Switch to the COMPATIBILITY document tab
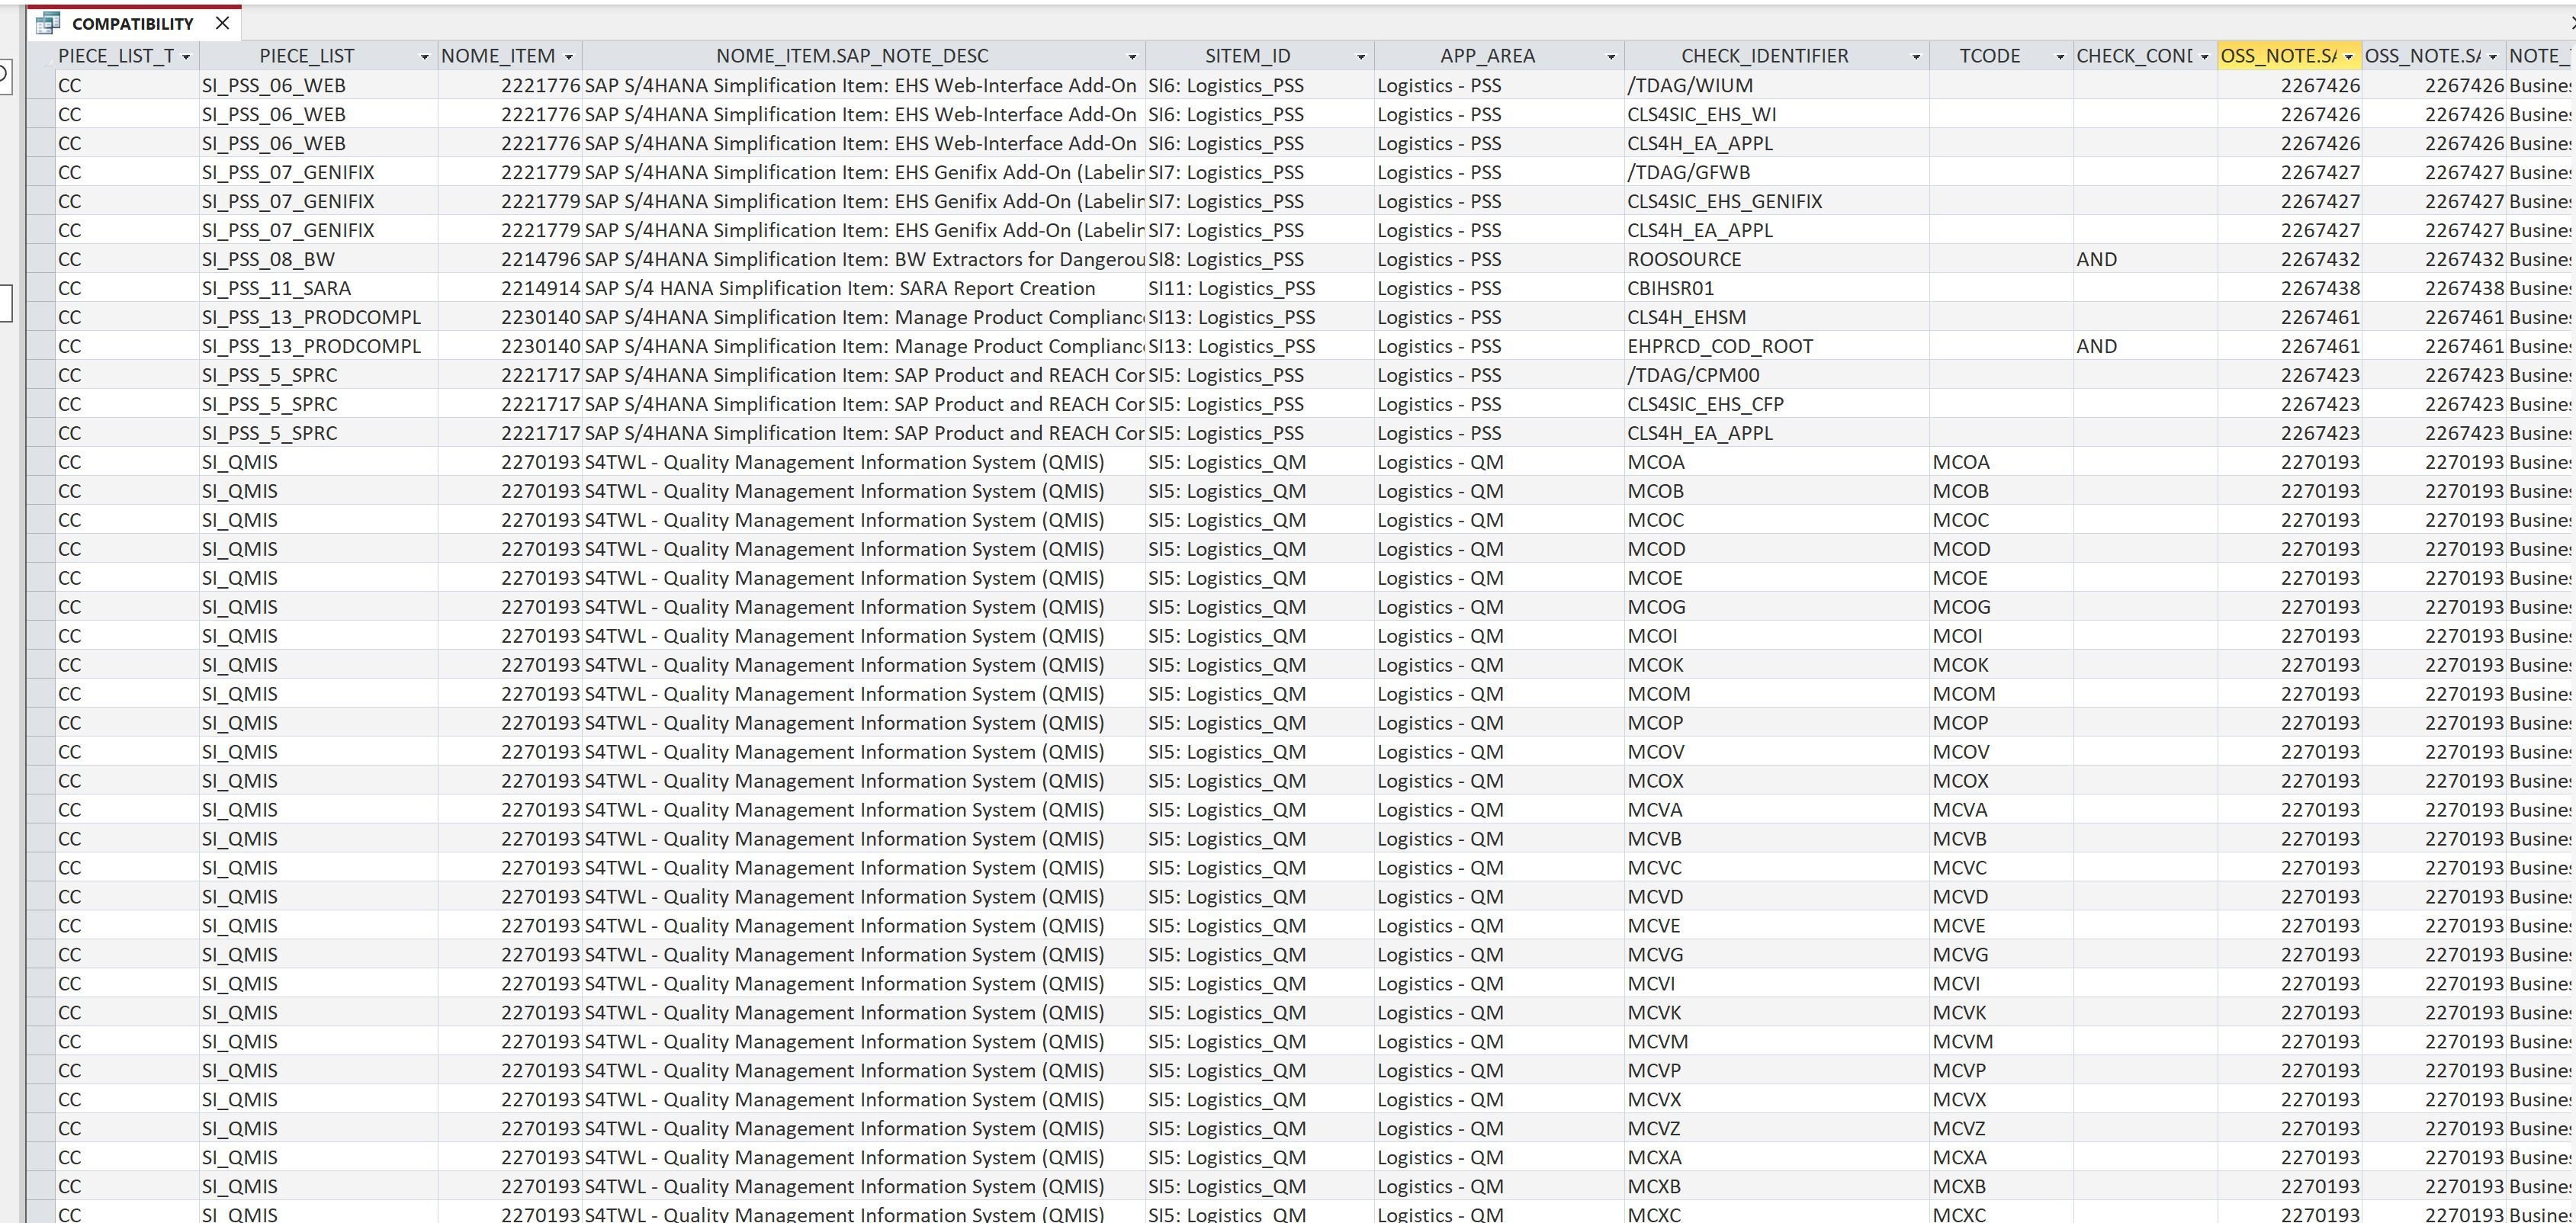2576x1223 pixels. [x=132, y=23]
